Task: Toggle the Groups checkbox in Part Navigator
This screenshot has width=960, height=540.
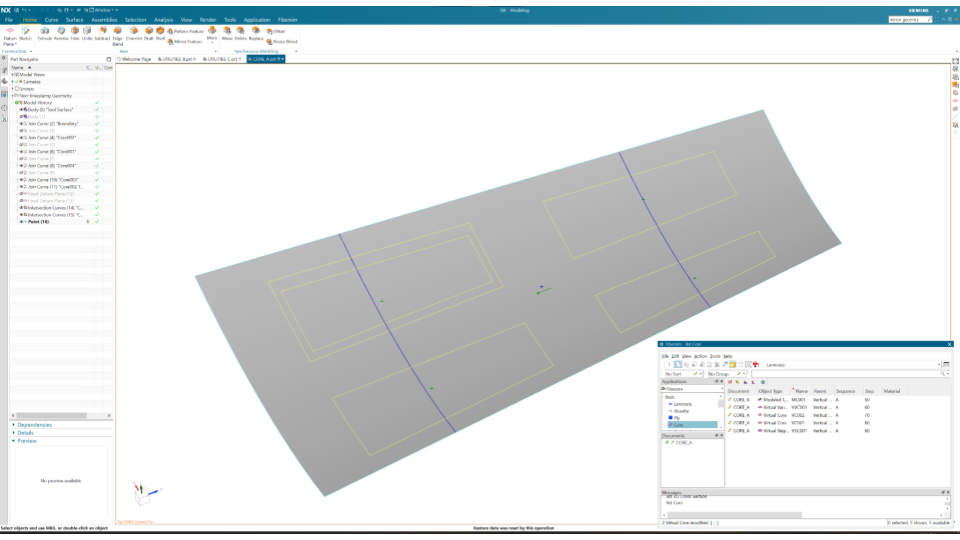Action: pyautogui.click(x=17, y=88)
